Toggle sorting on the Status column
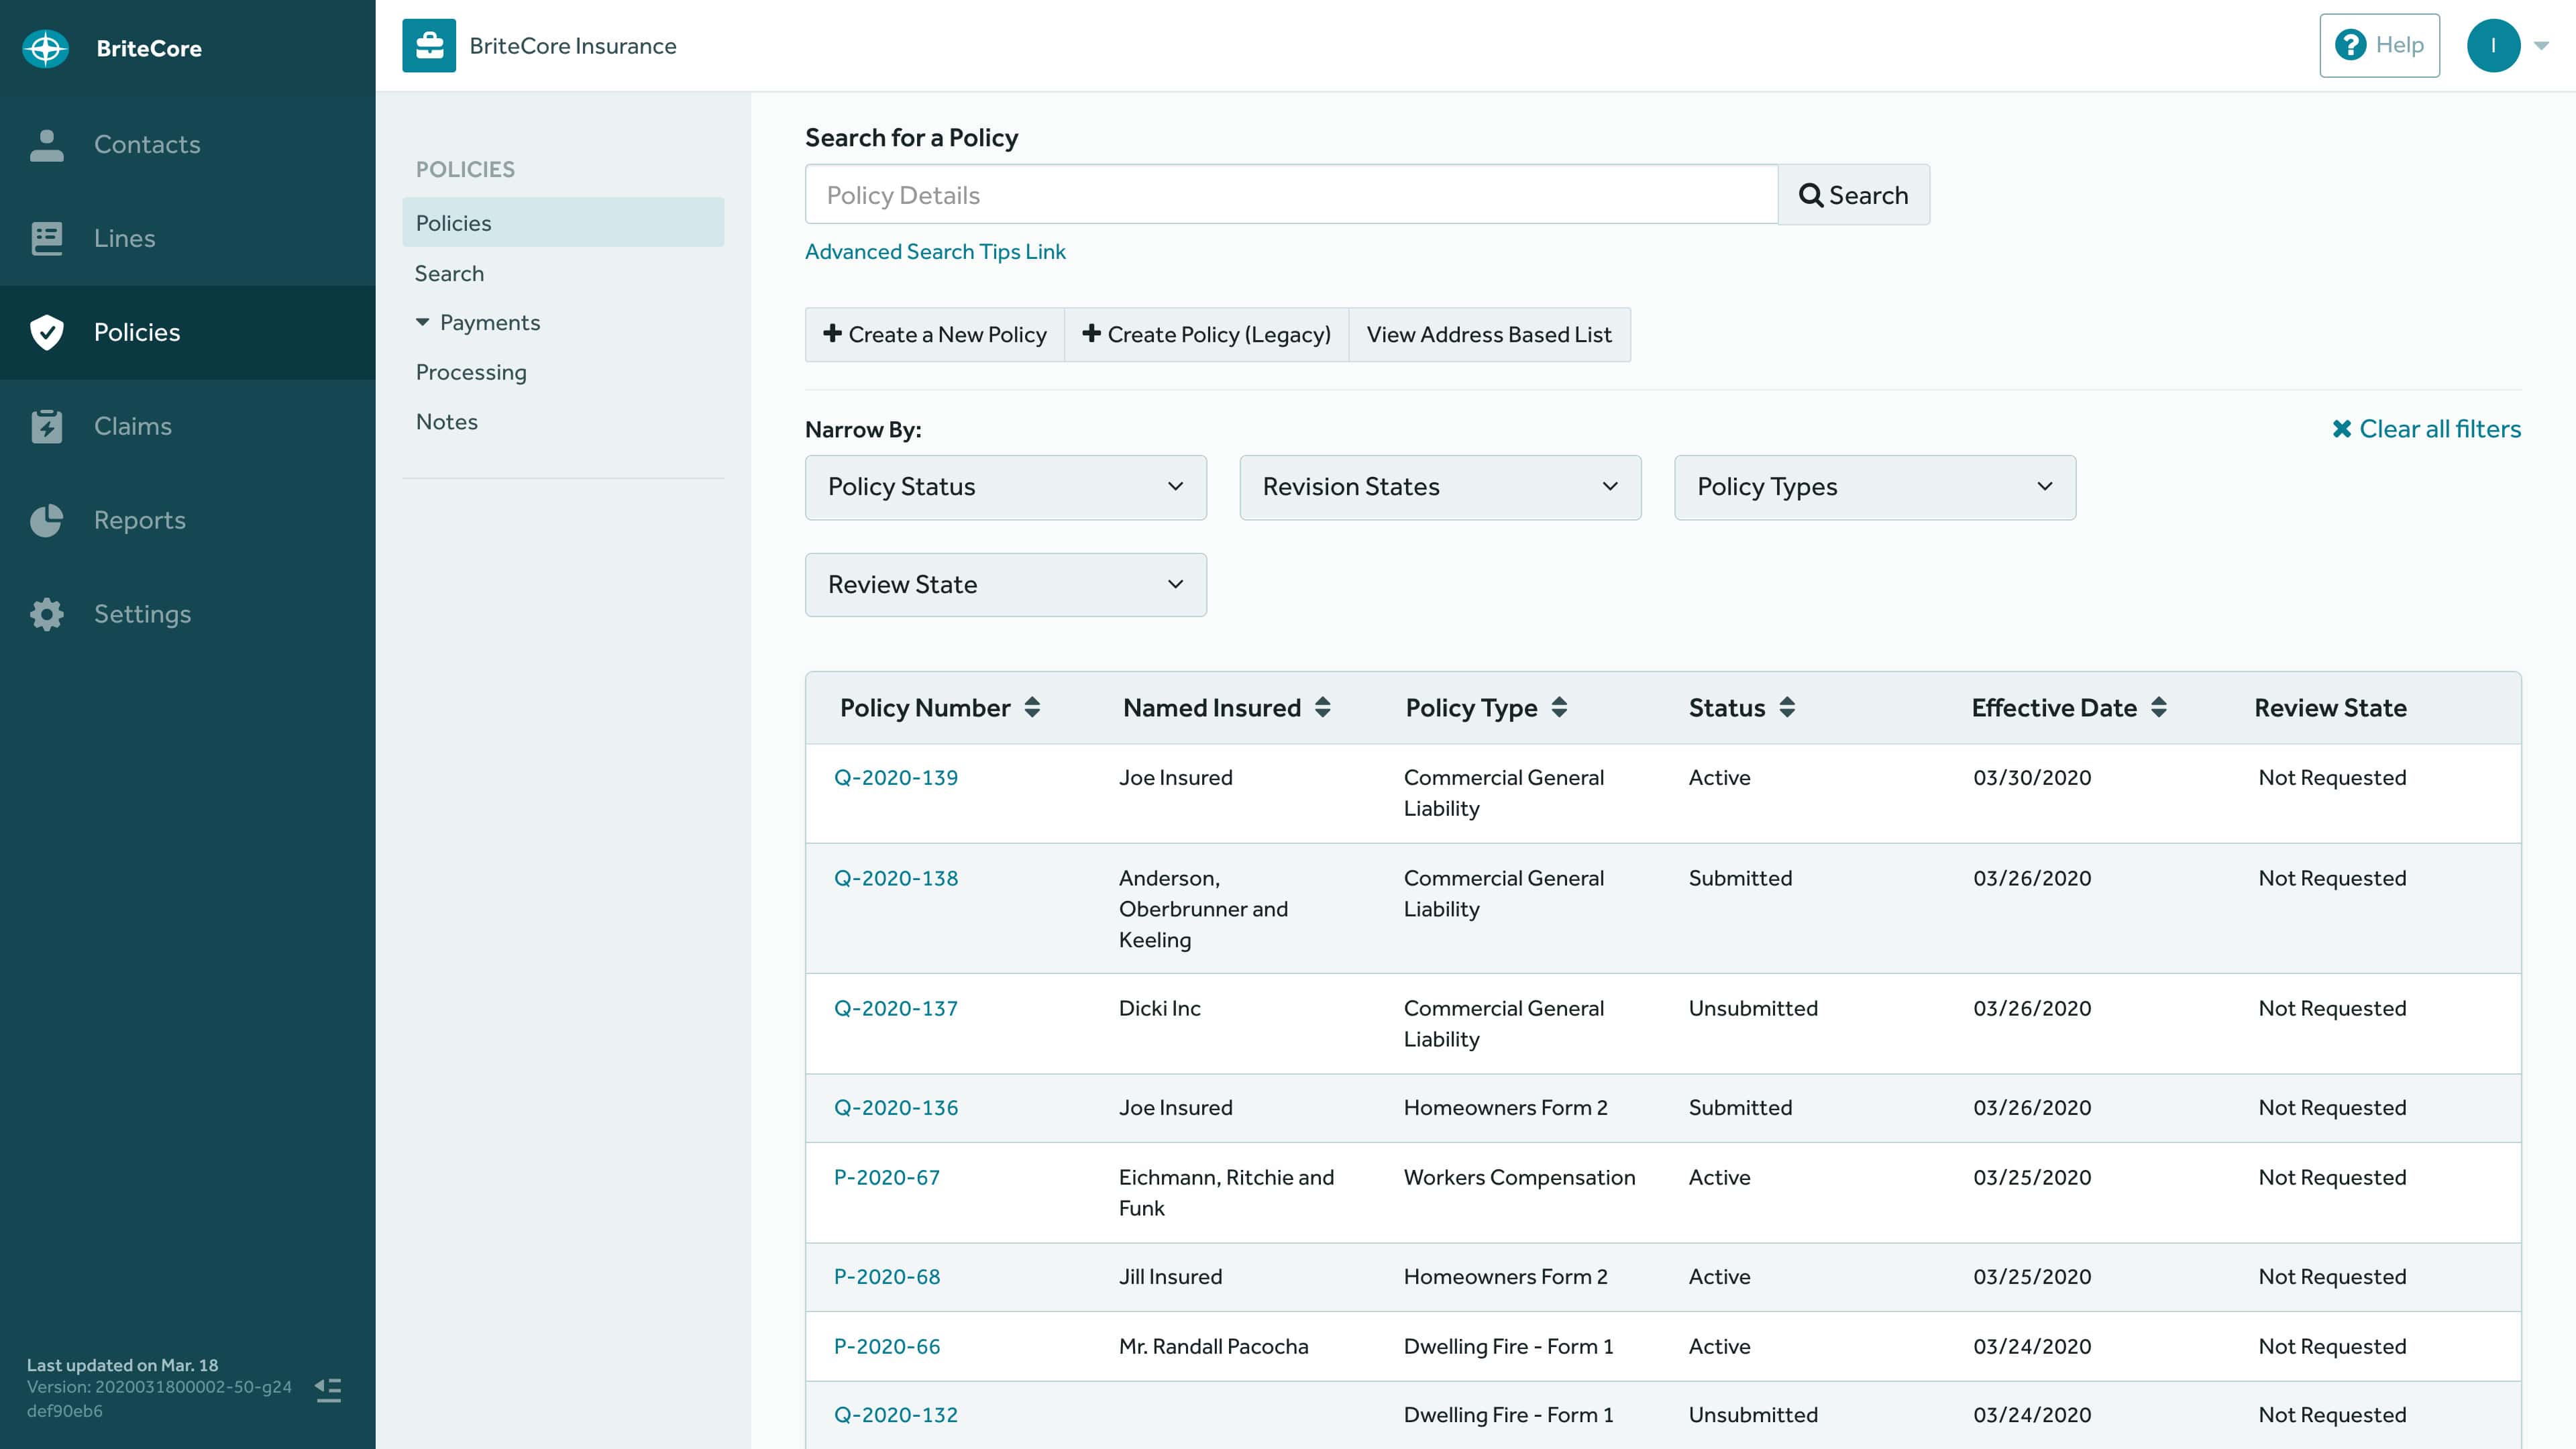The width and height of the screenshot is (2576, 1449). 1787,707
